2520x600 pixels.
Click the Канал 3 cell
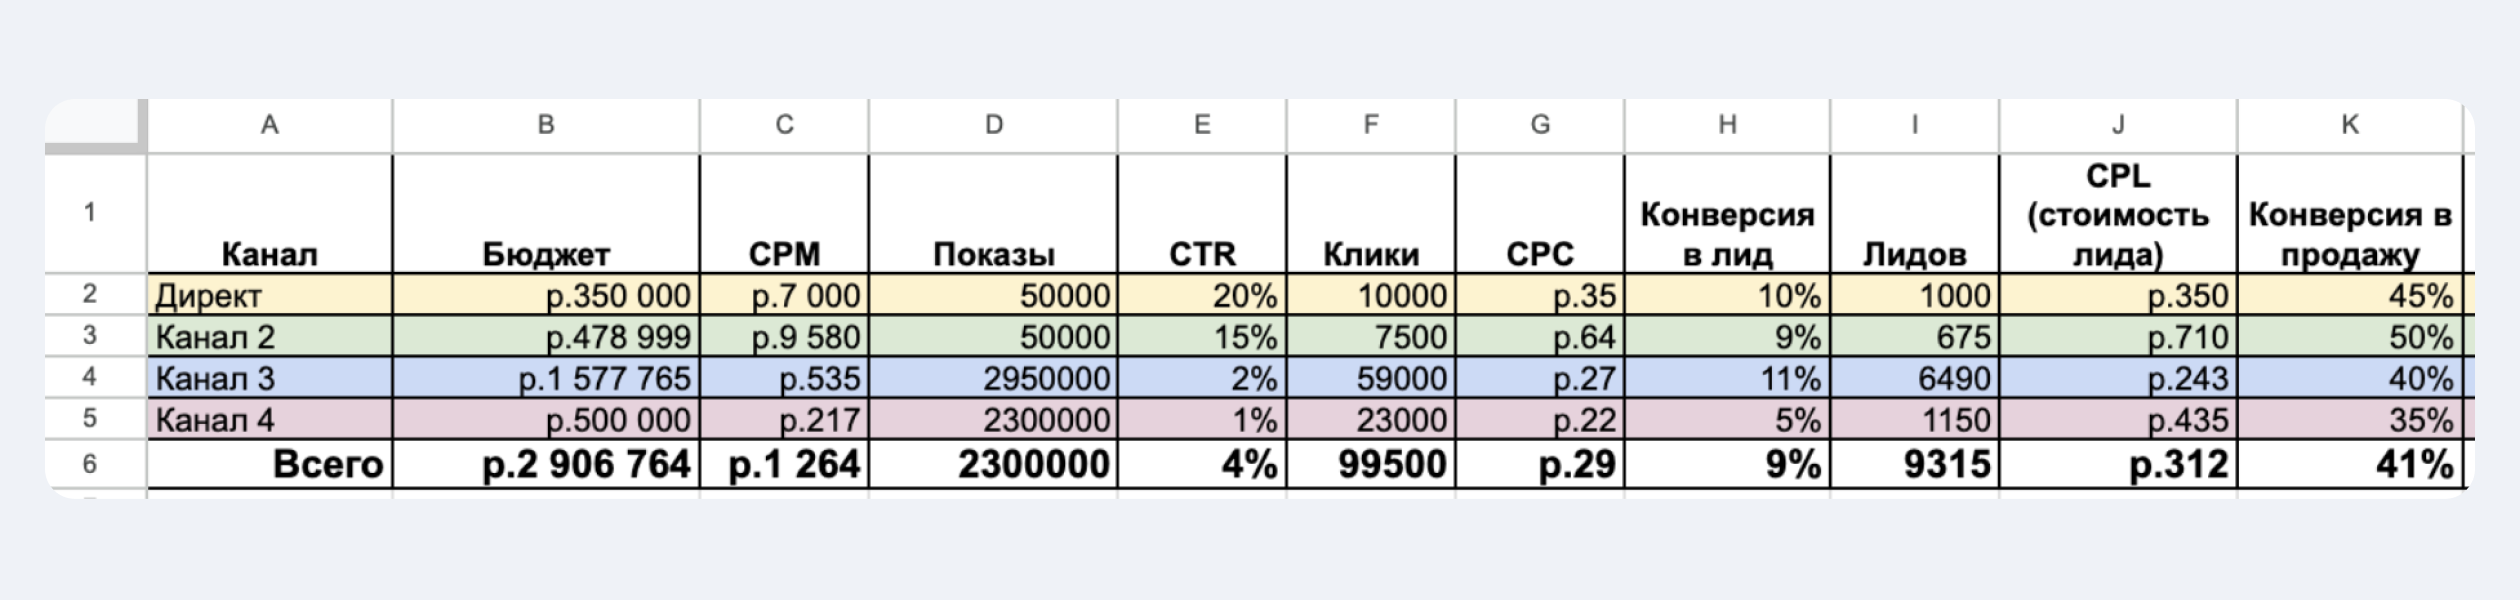269,378
